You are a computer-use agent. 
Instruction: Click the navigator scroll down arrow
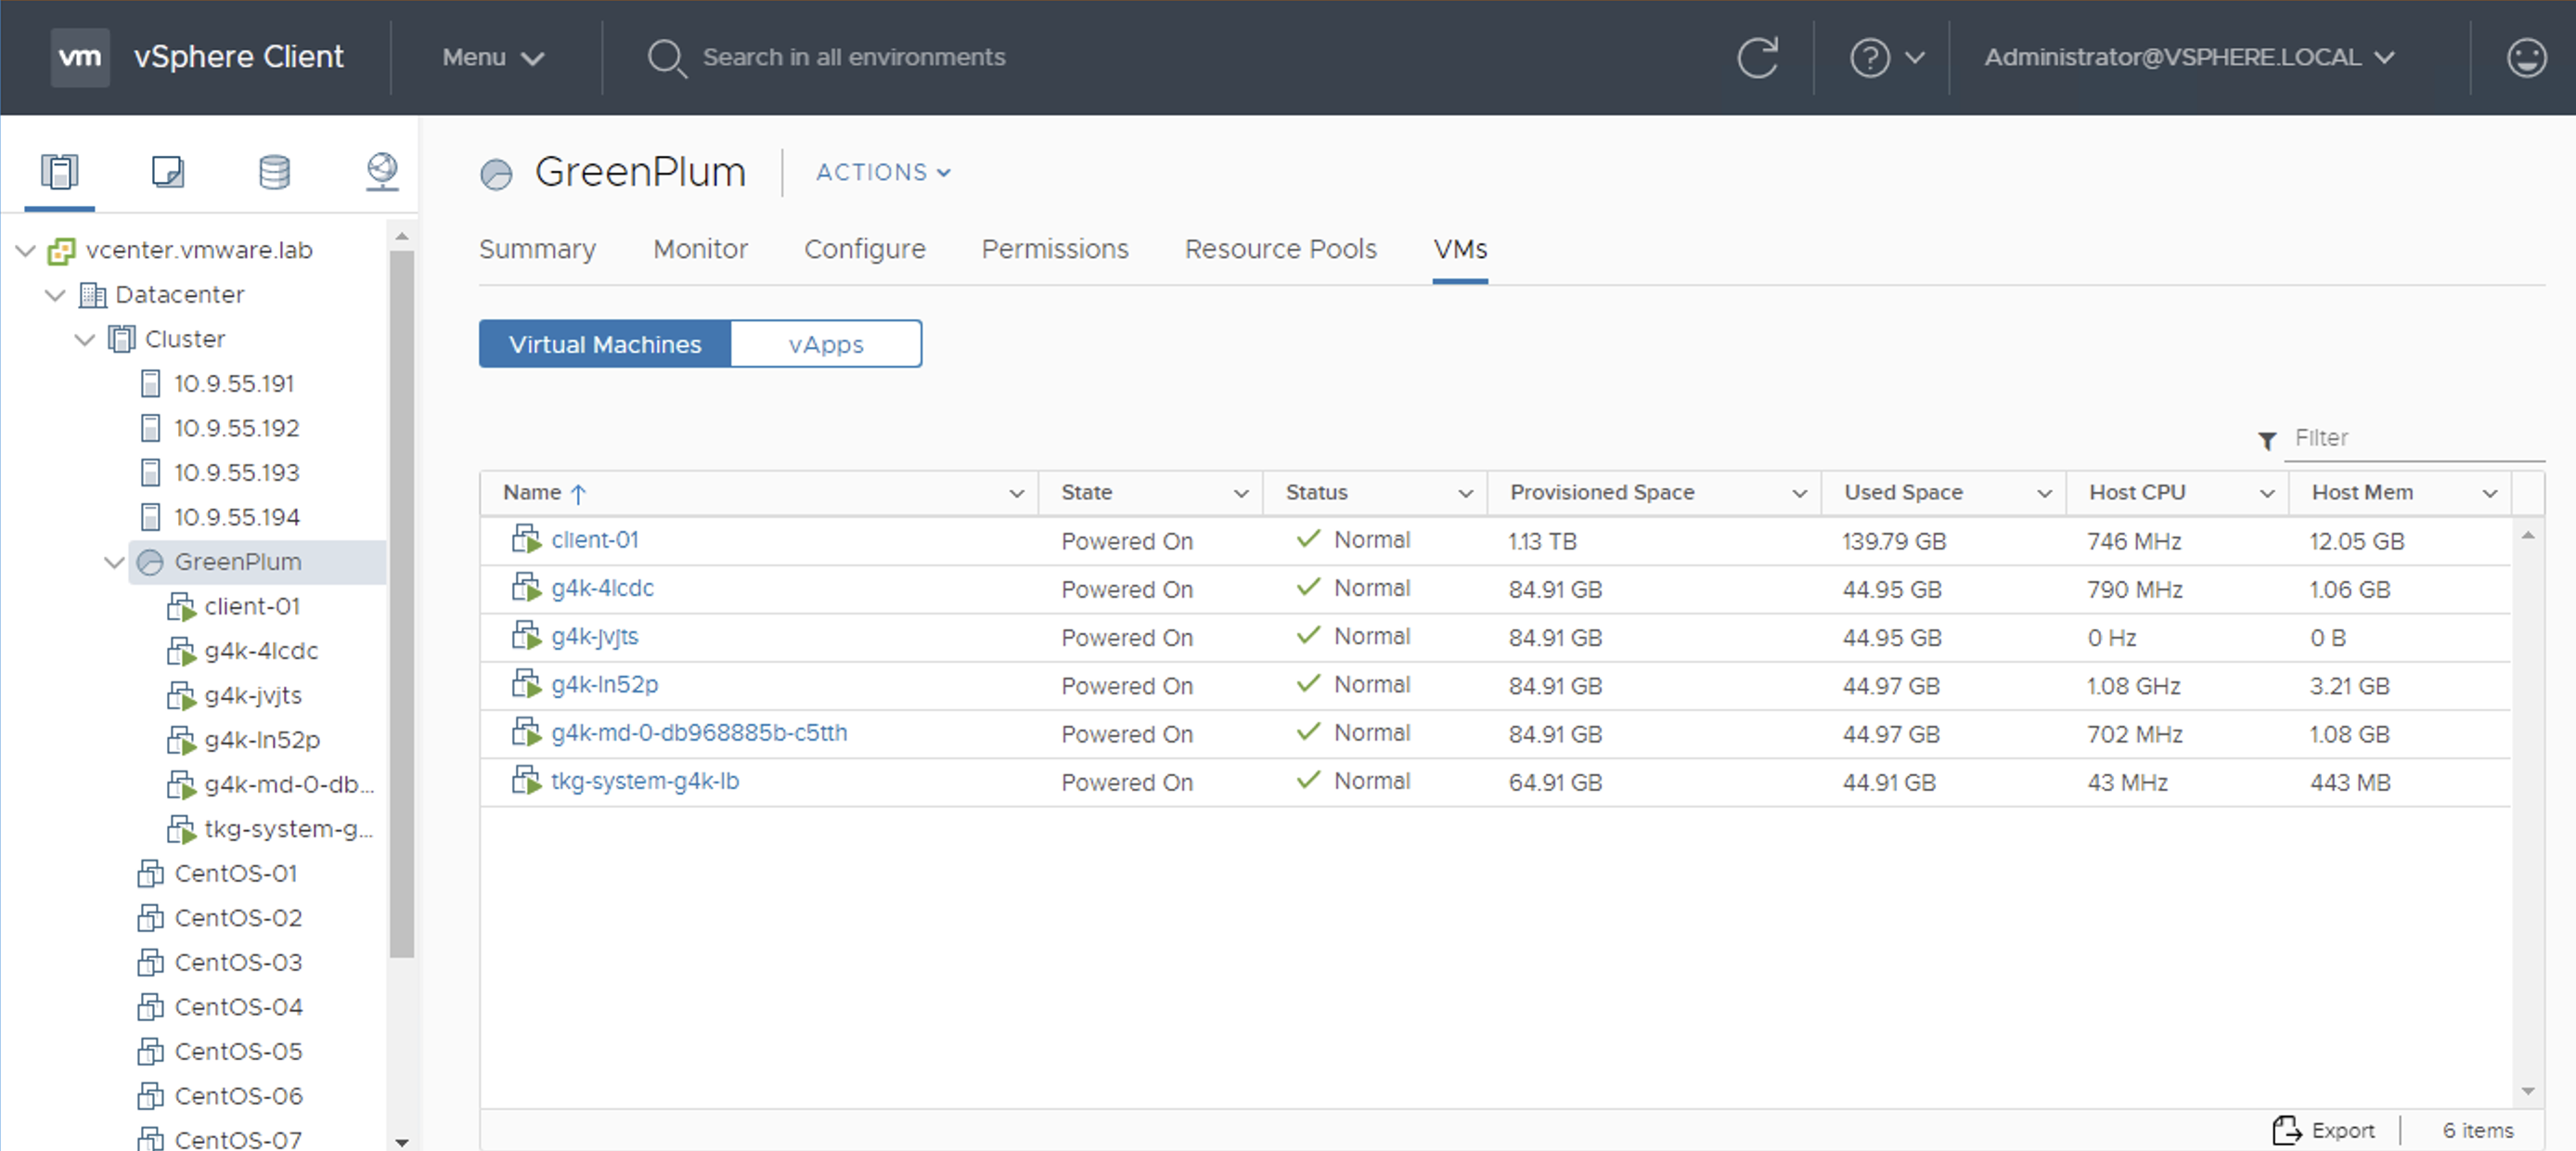point(402,1141)
